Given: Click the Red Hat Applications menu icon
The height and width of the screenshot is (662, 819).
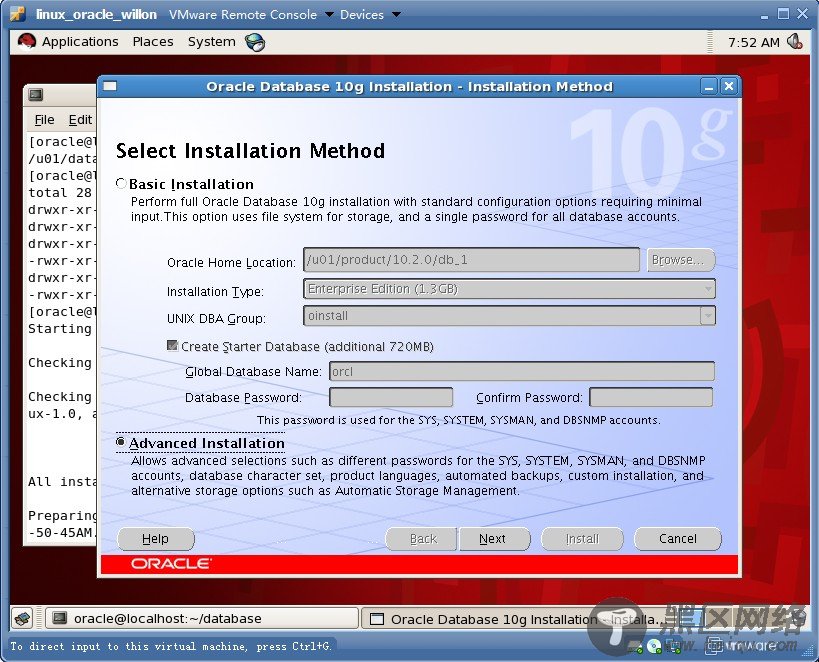Looking at the screenshot, I should (x=26, y=41).
